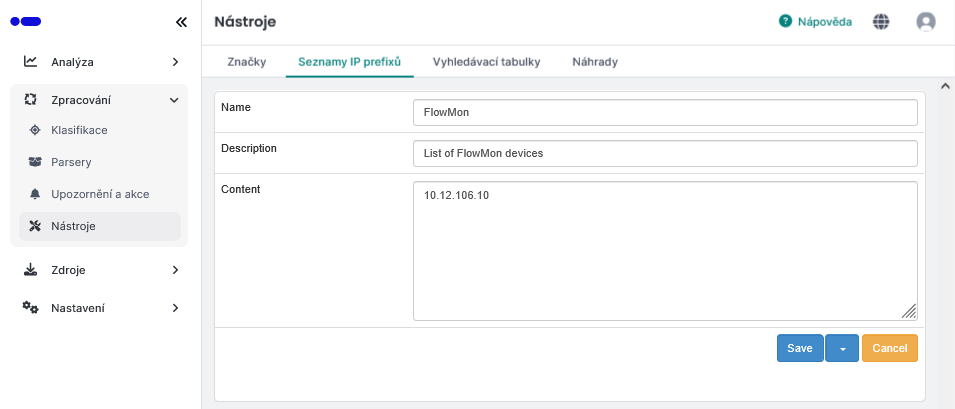The height and width of the screenshot is (409, 955).
Task: Collapse the Zpracování section chevron
Action: tap(174, 100)
